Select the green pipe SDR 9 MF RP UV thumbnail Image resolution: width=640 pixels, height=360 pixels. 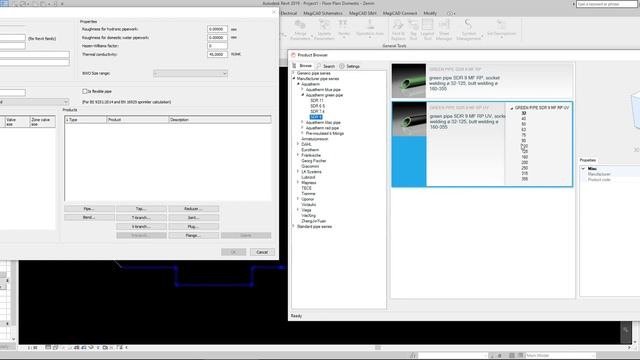[409, 119]
